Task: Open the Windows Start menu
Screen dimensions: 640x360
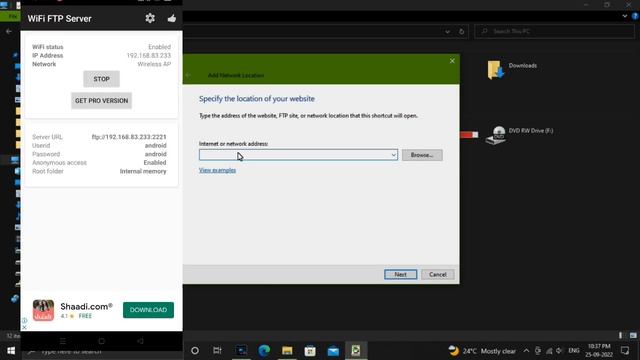Action: tap(11, 351)
